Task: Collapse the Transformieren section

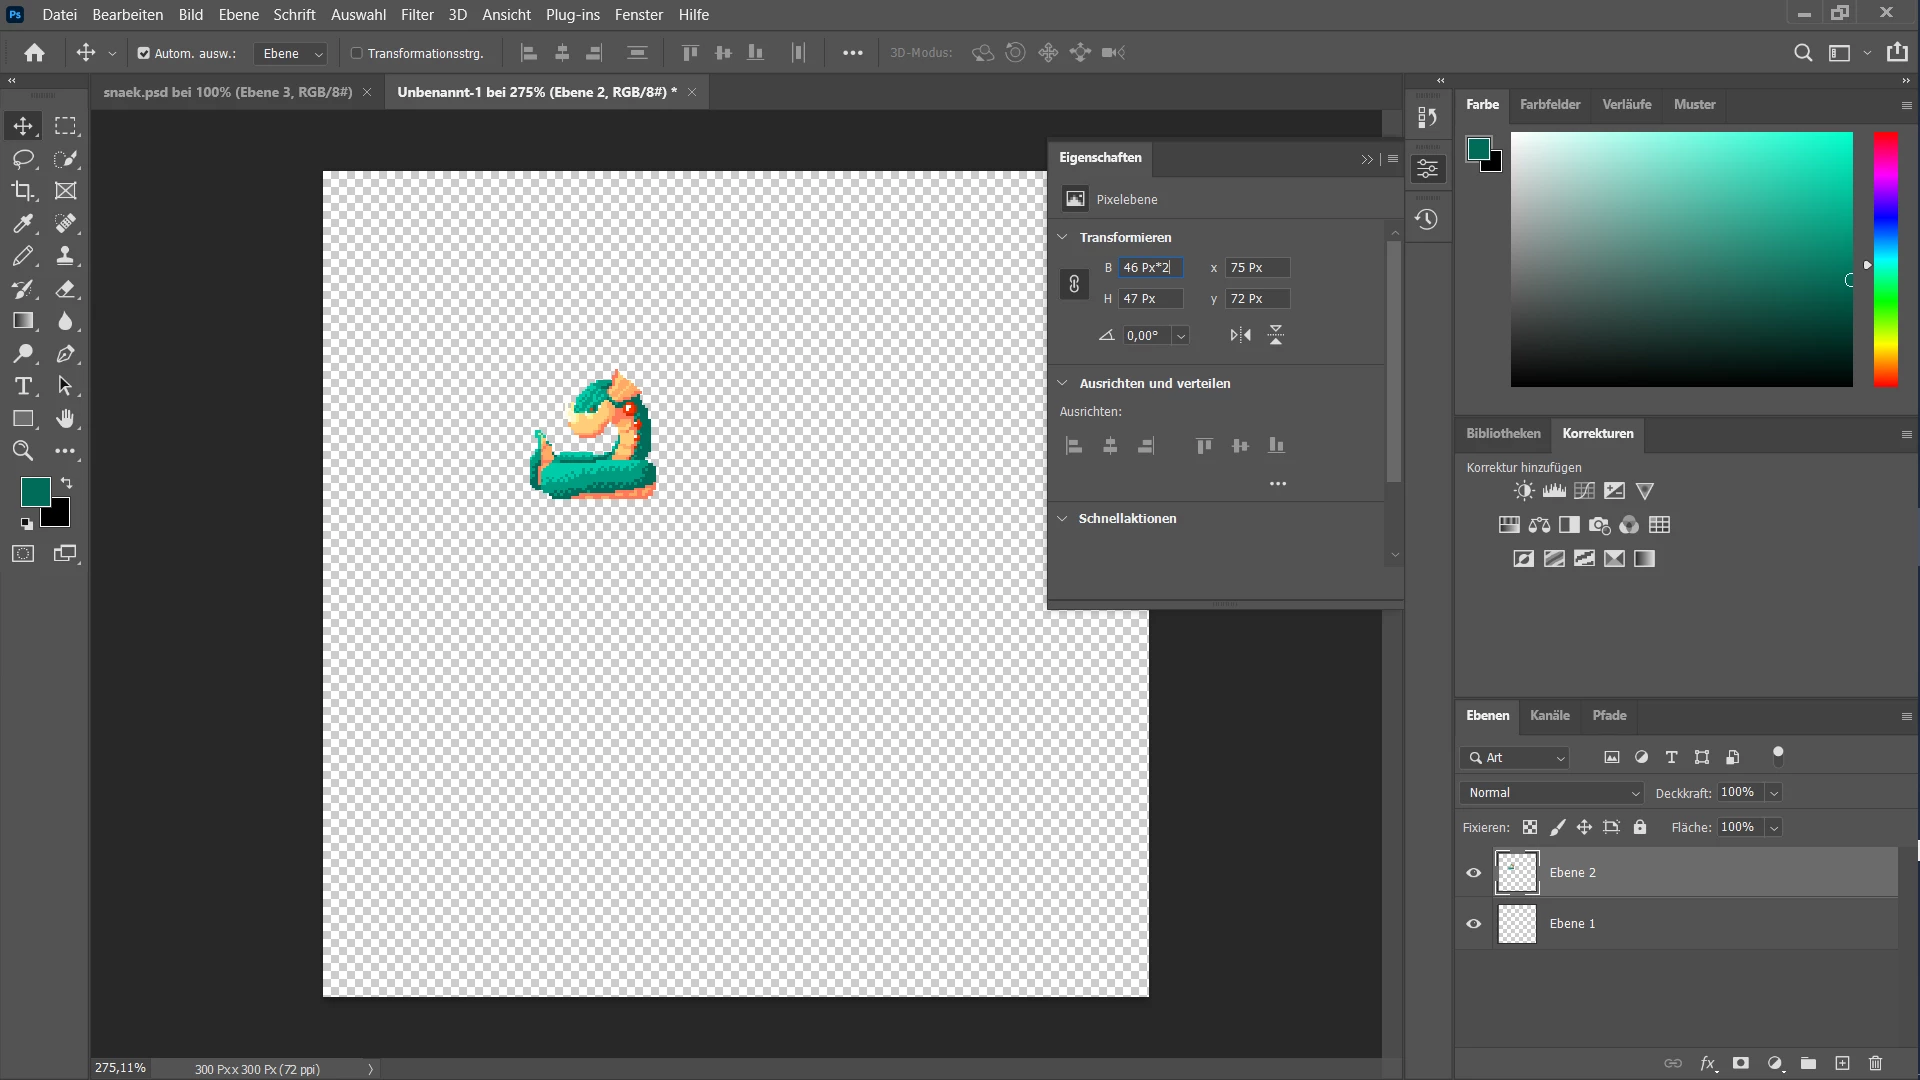Action: pyautogui.click(x=1063, y=237)
